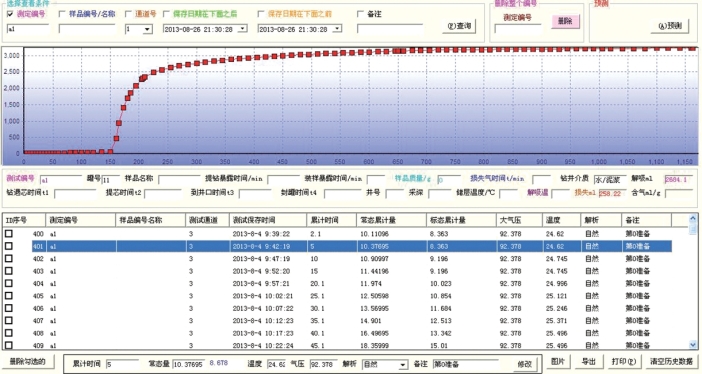Check the box for row 405
This screenshot has height=374, width=702.
click(9, 296)
